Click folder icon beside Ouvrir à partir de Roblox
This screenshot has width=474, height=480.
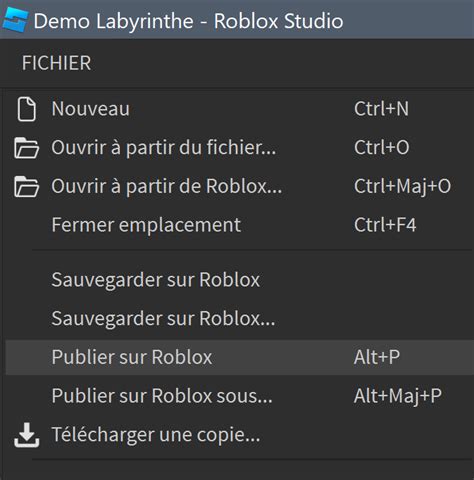(26, 186)
